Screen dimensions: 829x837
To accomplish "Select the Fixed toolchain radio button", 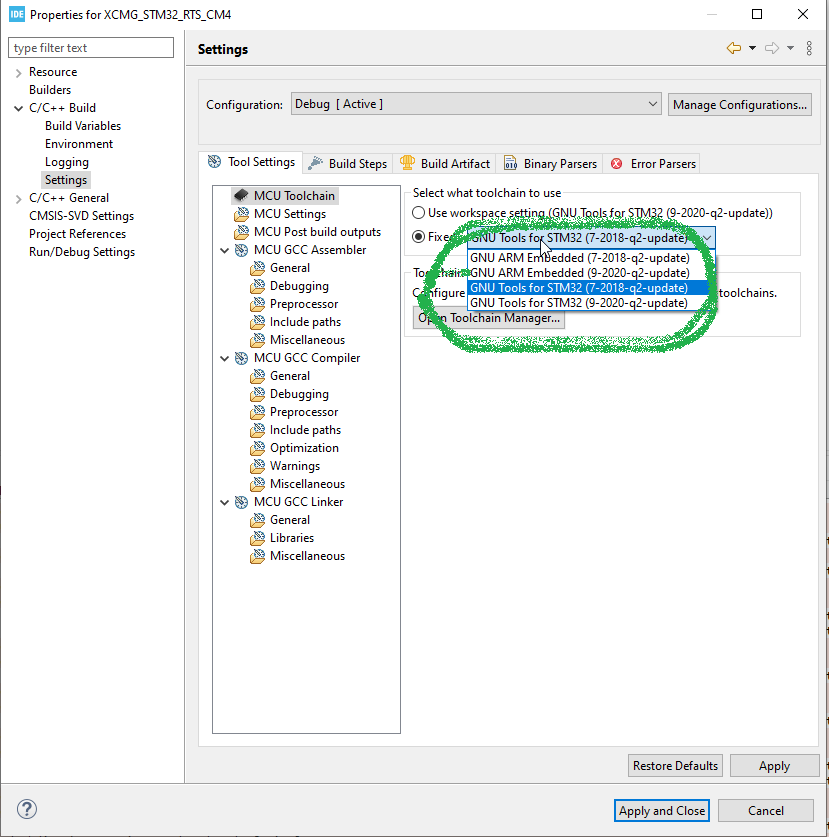I will [x=419, y=236].
